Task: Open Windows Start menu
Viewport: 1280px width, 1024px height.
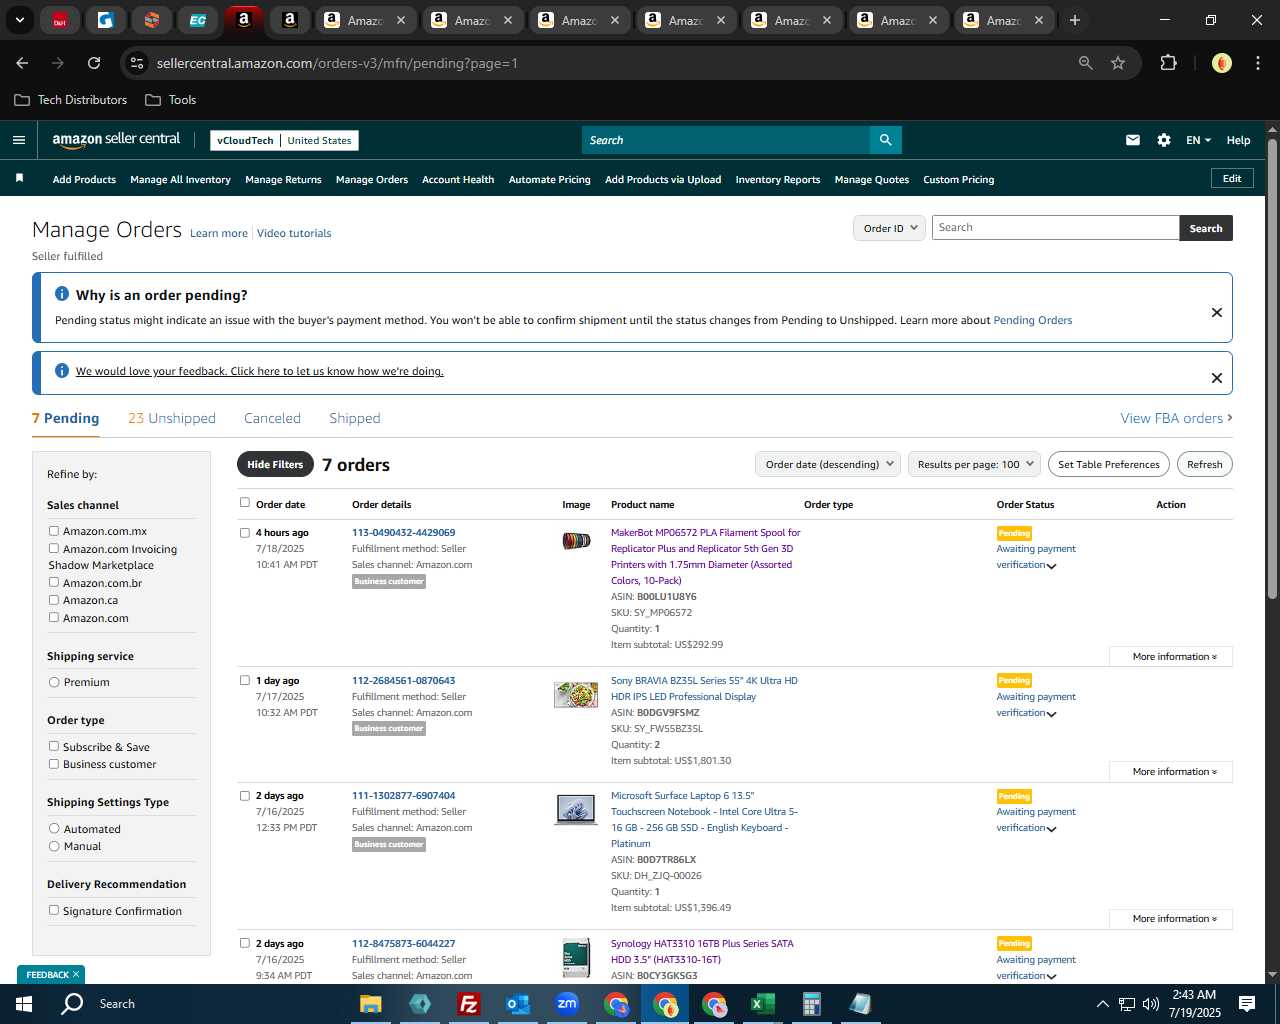Action: 24,1004
